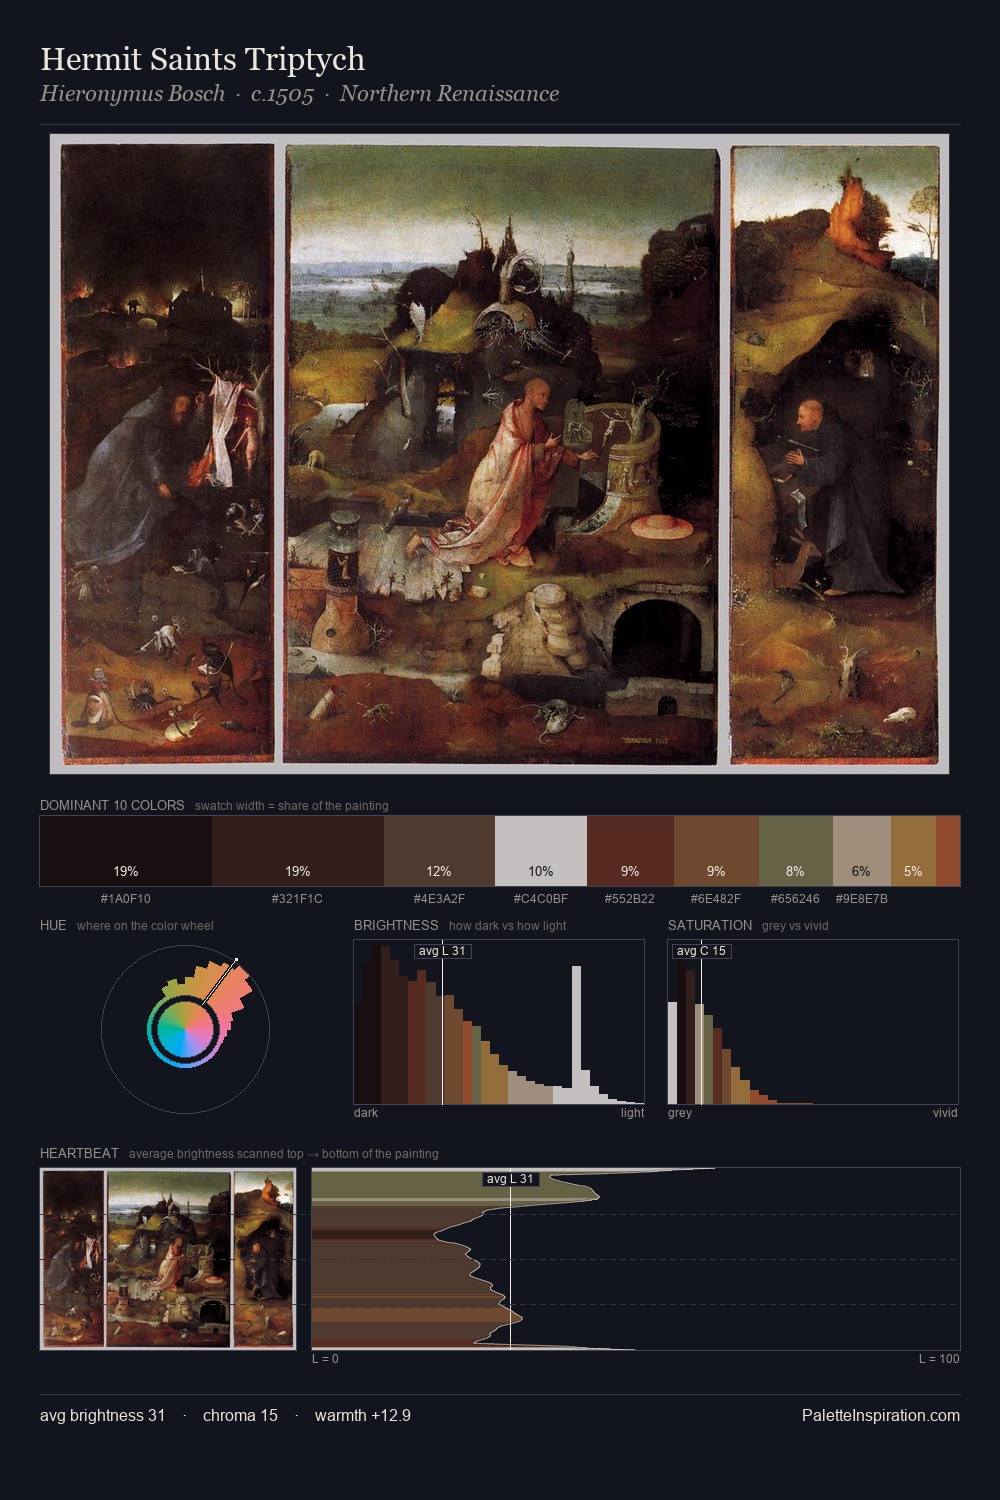Click the 'L = 0' axis label

(x=325, y=1359)
